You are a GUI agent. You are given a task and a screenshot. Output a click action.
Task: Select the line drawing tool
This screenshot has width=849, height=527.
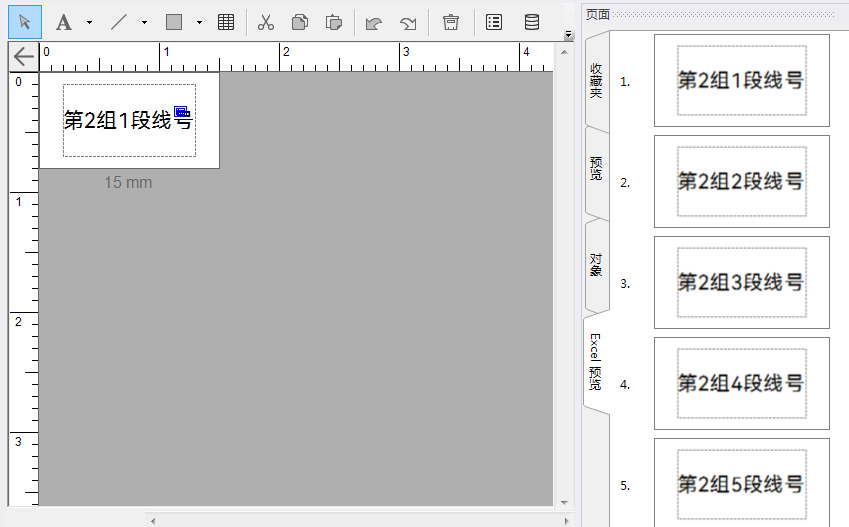click(x=119, y=22)
